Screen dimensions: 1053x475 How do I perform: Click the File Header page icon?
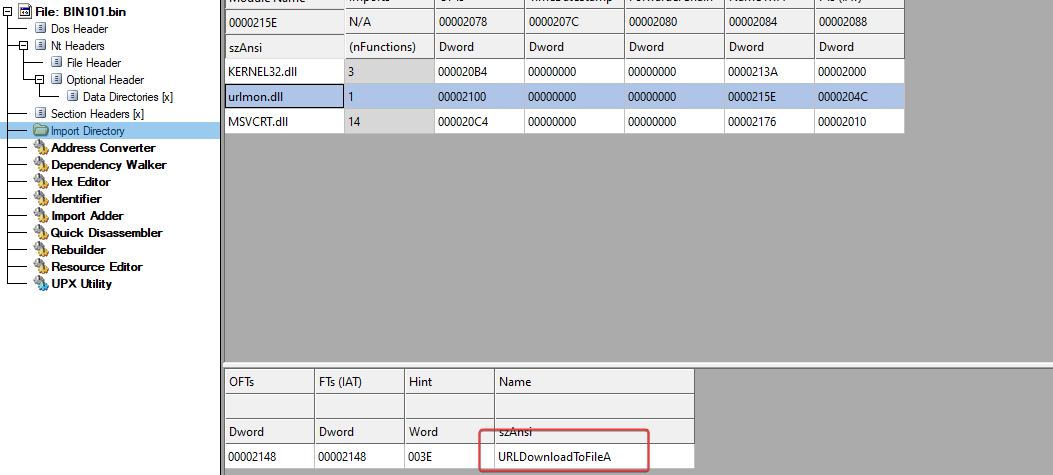pyautogui.click(x=56, y=62)
